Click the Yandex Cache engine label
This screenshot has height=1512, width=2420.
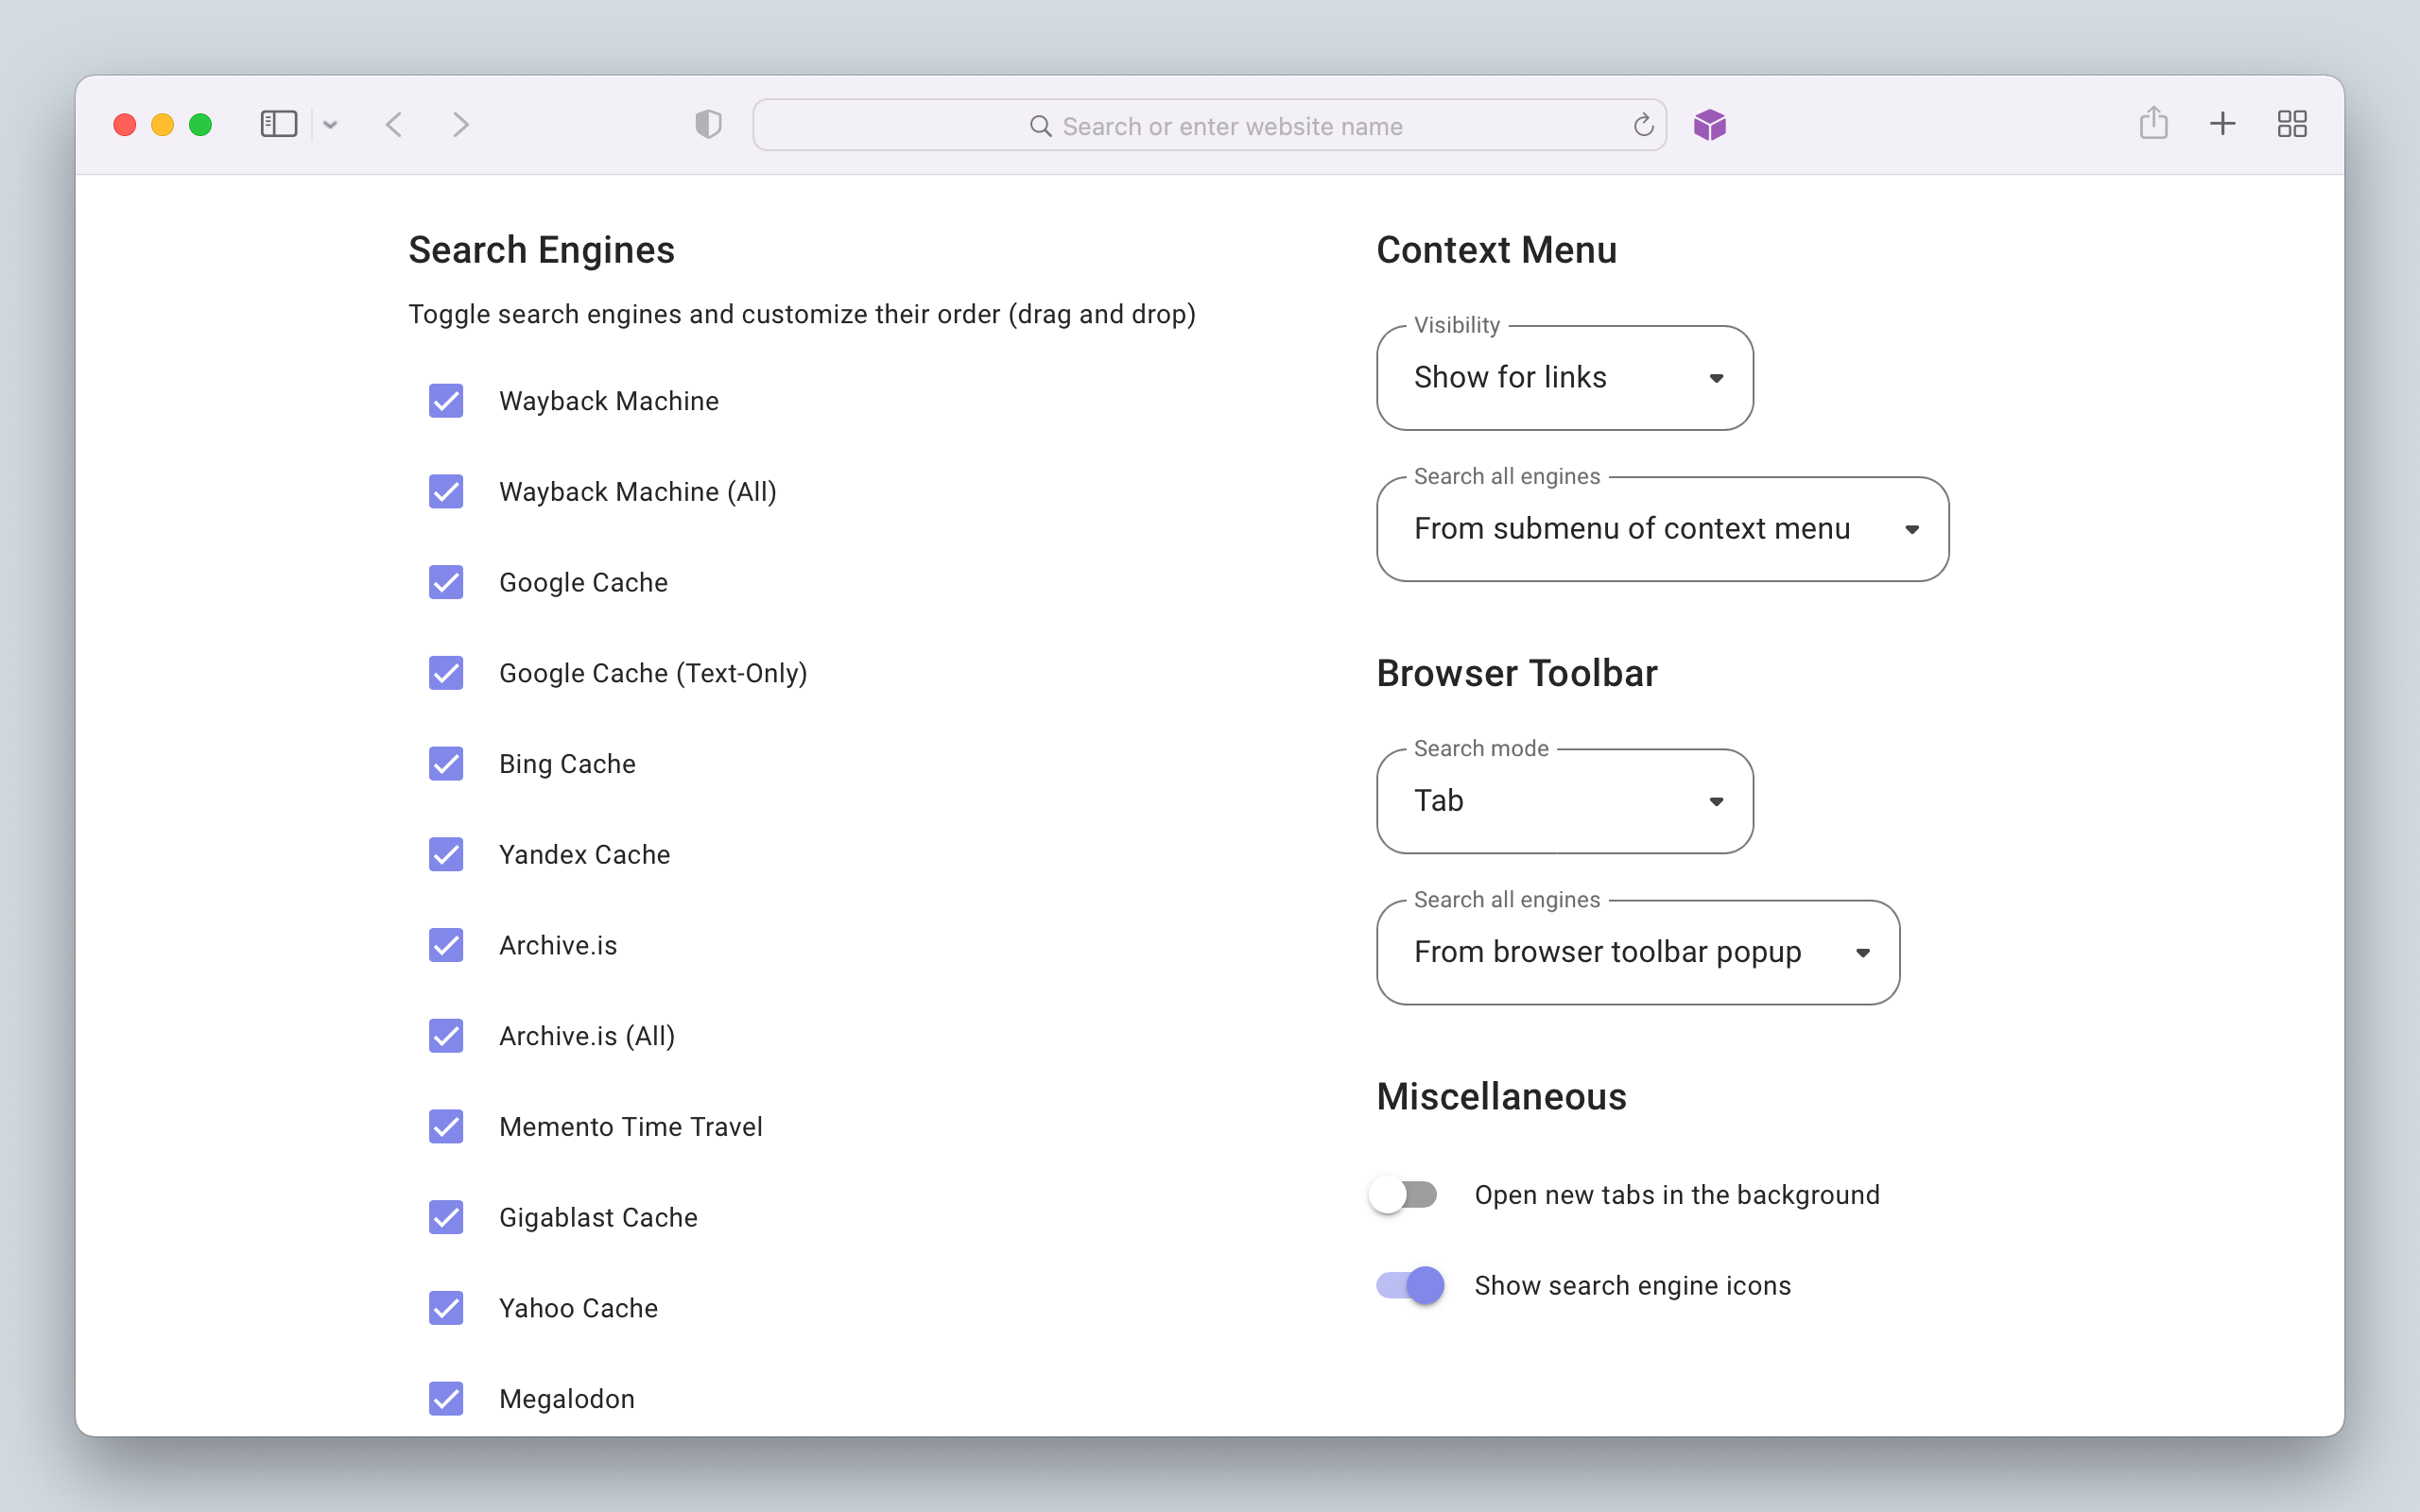click(x=584, y=855)
